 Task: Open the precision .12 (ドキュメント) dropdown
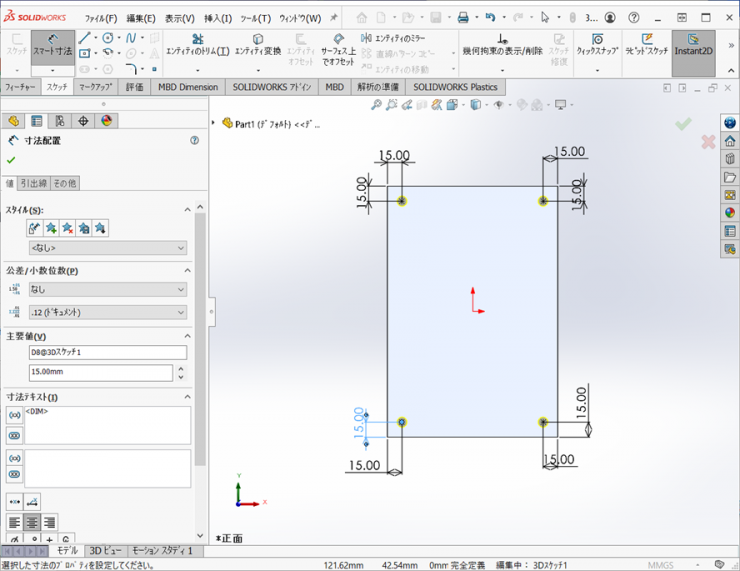(x=107, y=313)
